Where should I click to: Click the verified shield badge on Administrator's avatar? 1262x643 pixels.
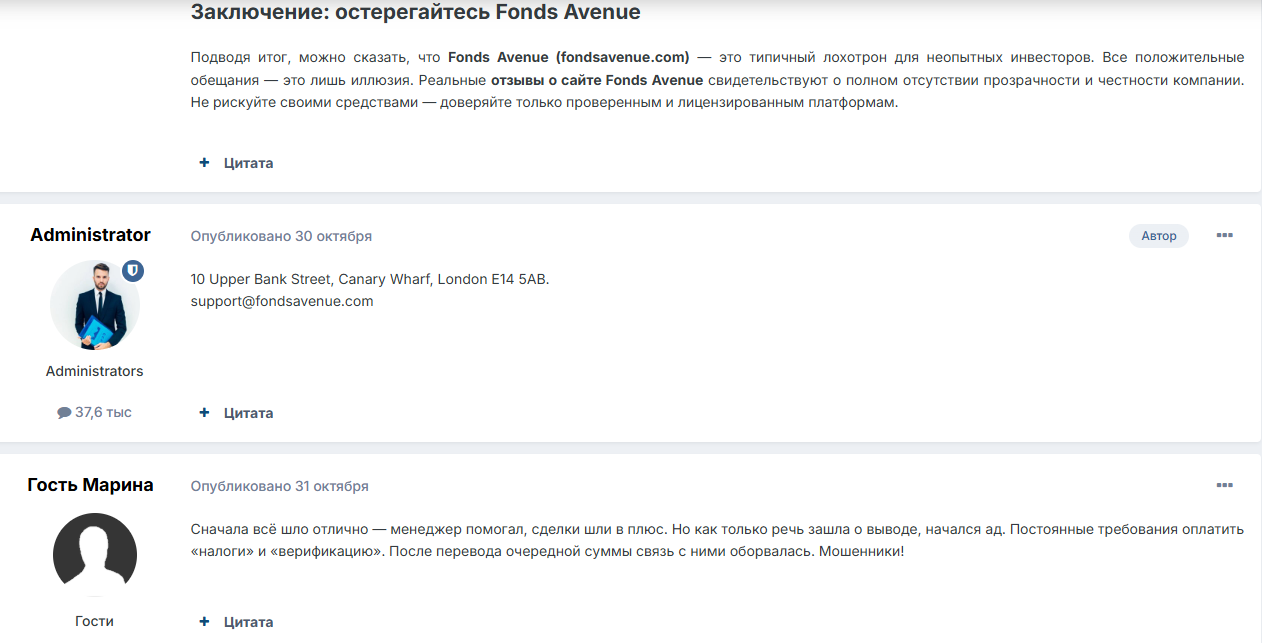133,270
